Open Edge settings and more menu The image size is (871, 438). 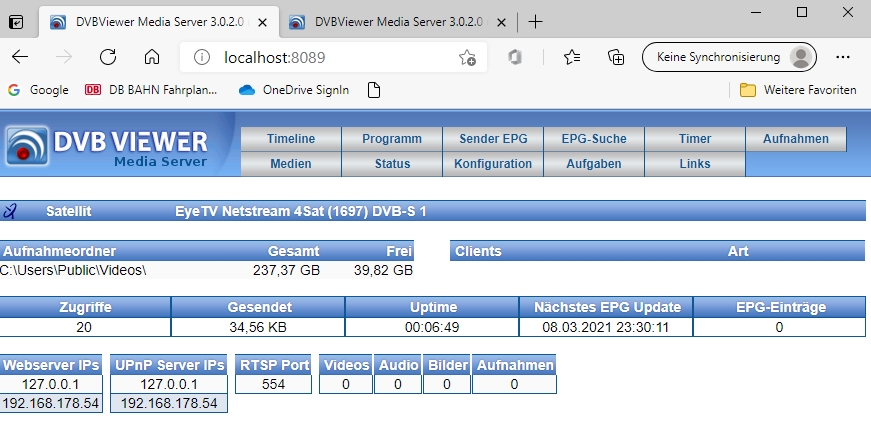842,57
